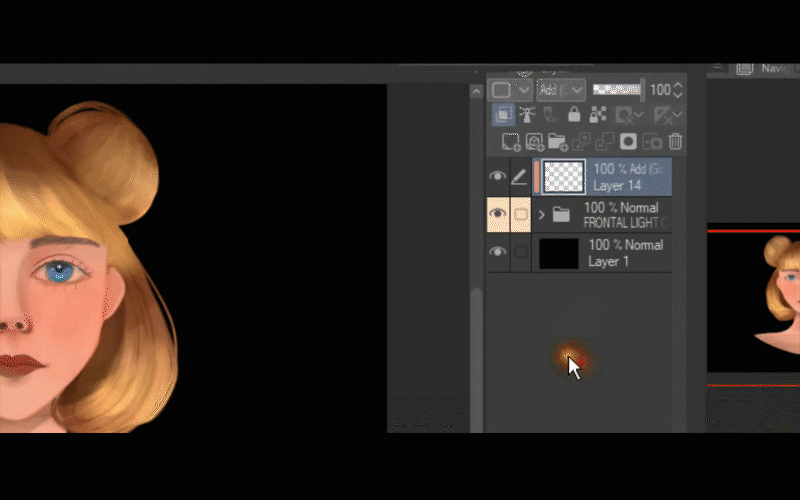Create a new raster layer

pos(511,142)
